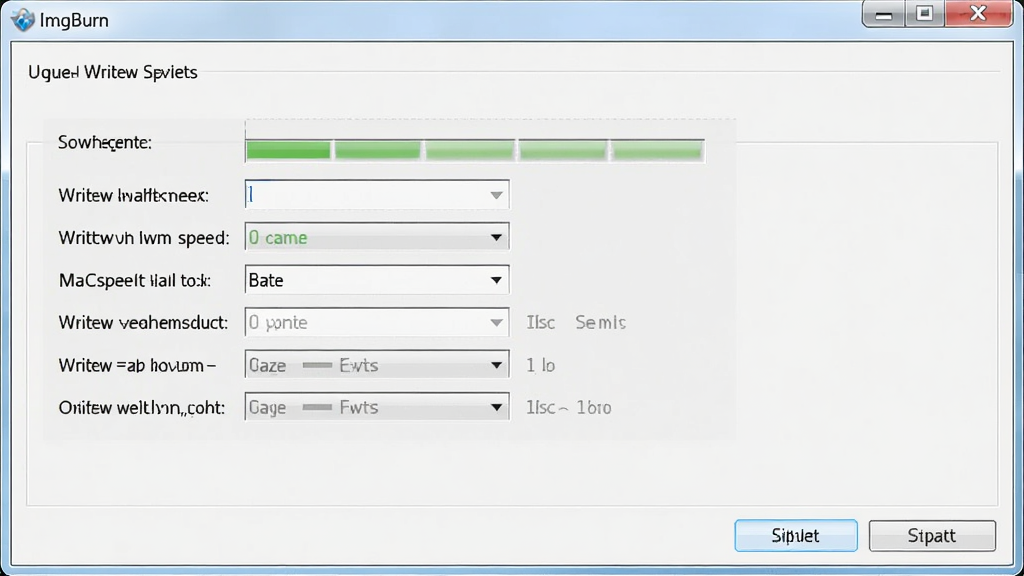
Task: Click the 'Oritew weltlvnn,,coht:' label
Action: (x=142, y=408)
